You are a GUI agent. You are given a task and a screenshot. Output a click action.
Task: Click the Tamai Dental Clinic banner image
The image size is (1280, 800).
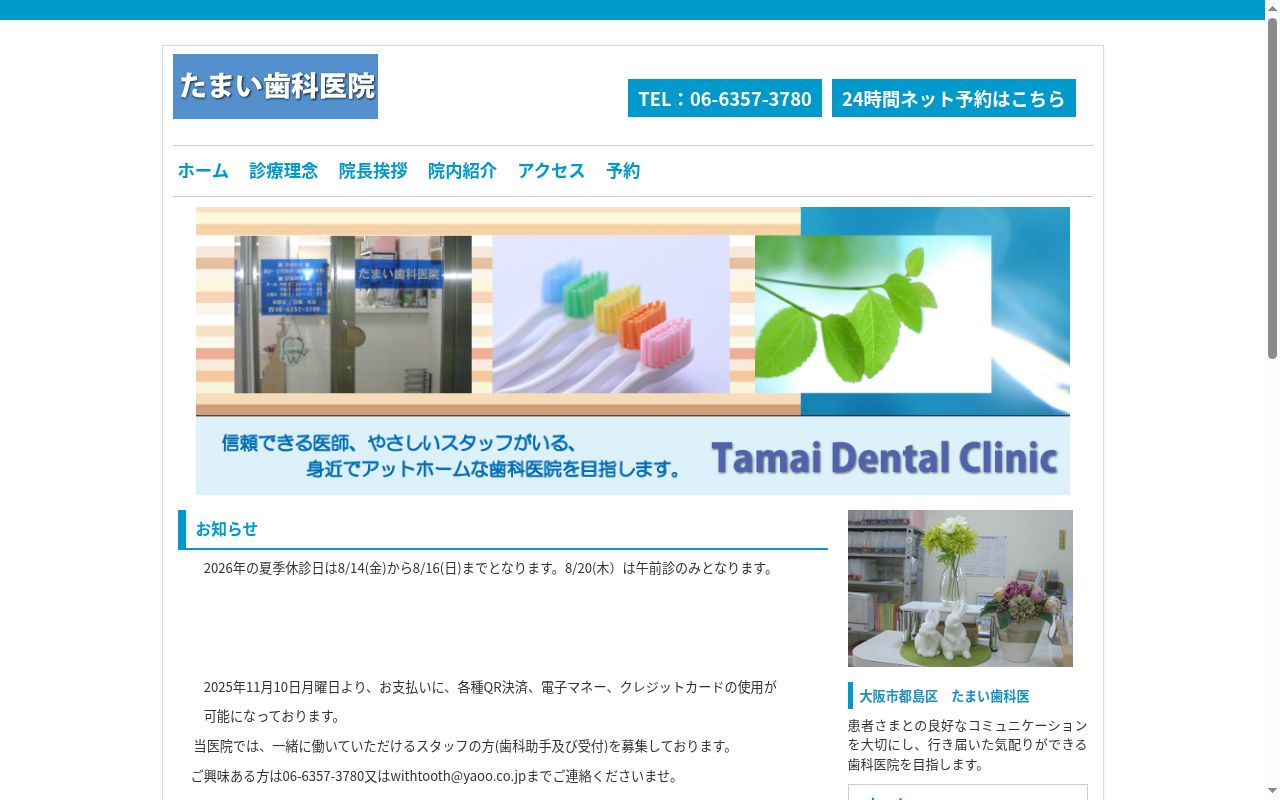pyautogui.click(x=633, y=351)
